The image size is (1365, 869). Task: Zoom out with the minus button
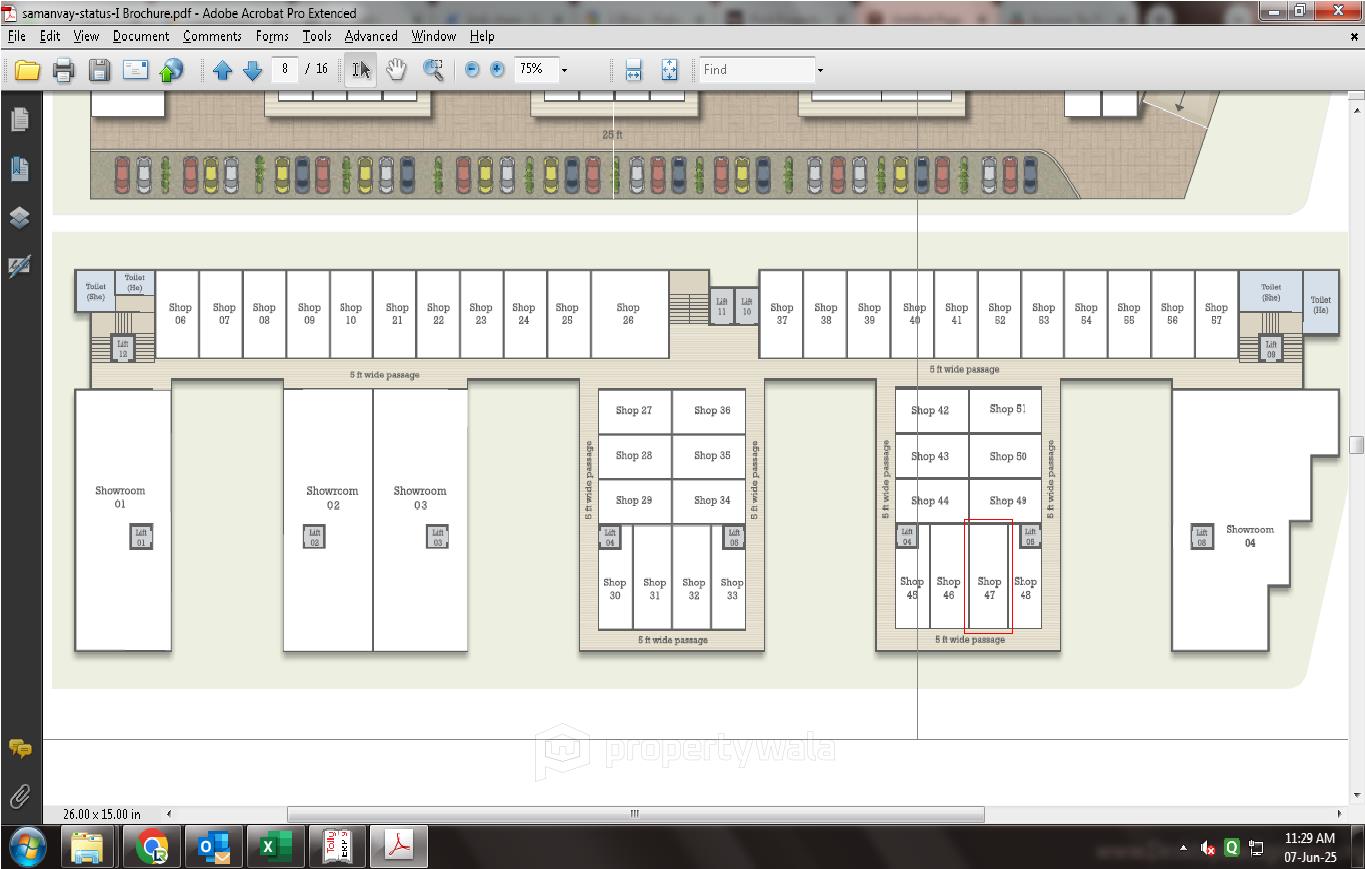point(472,69)
